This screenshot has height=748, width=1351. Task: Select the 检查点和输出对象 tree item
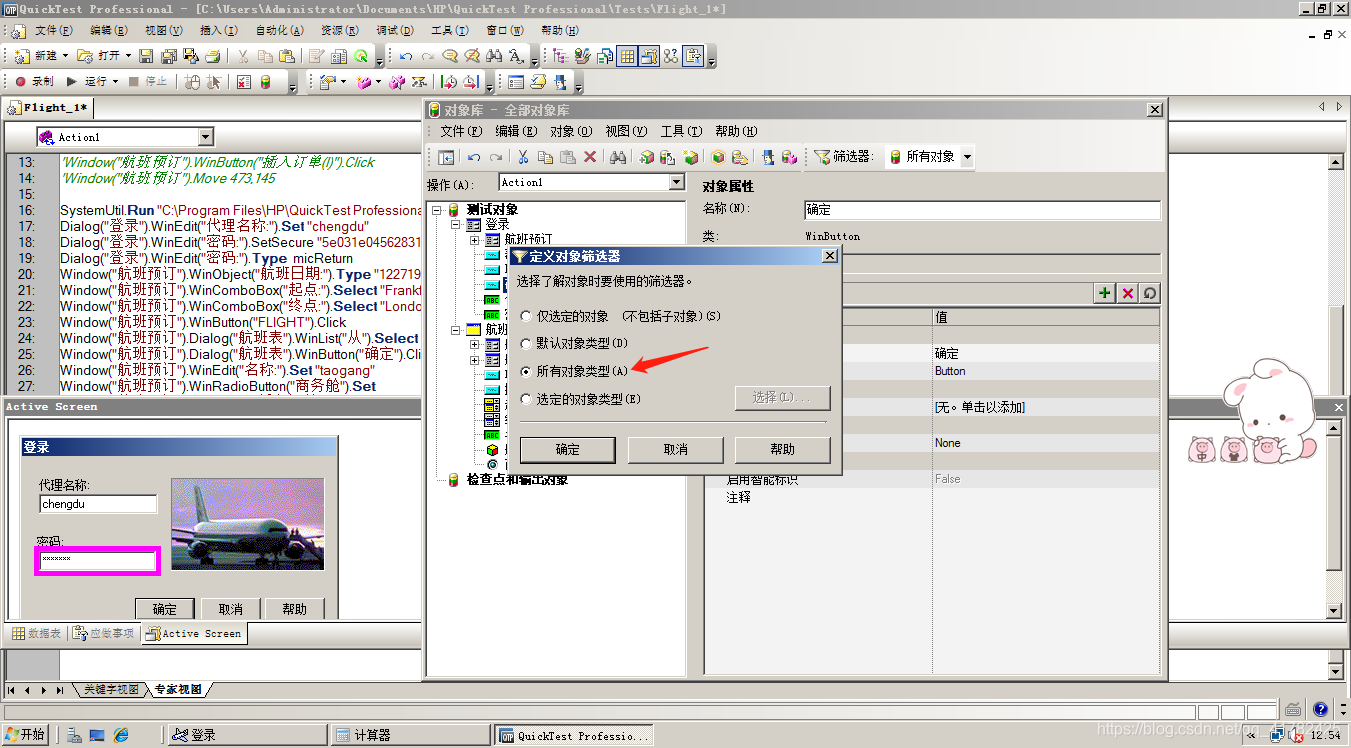516,480
